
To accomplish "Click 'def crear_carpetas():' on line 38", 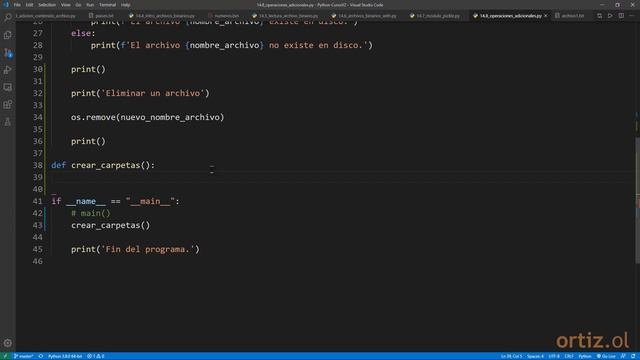I will 103,165.
